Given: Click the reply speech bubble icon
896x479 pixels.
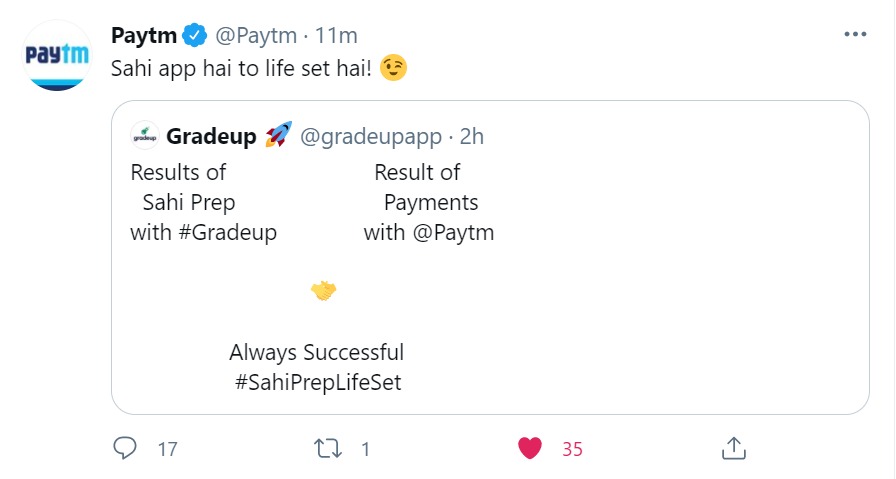Looking at the screenshot, I should pyautogui.click(x=125, y=449).
